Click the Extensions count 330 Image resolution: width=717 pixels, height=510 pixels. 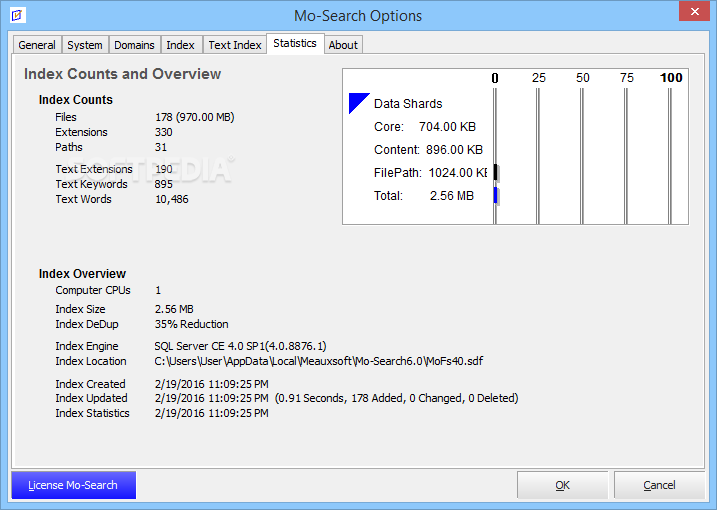point(164,132)
